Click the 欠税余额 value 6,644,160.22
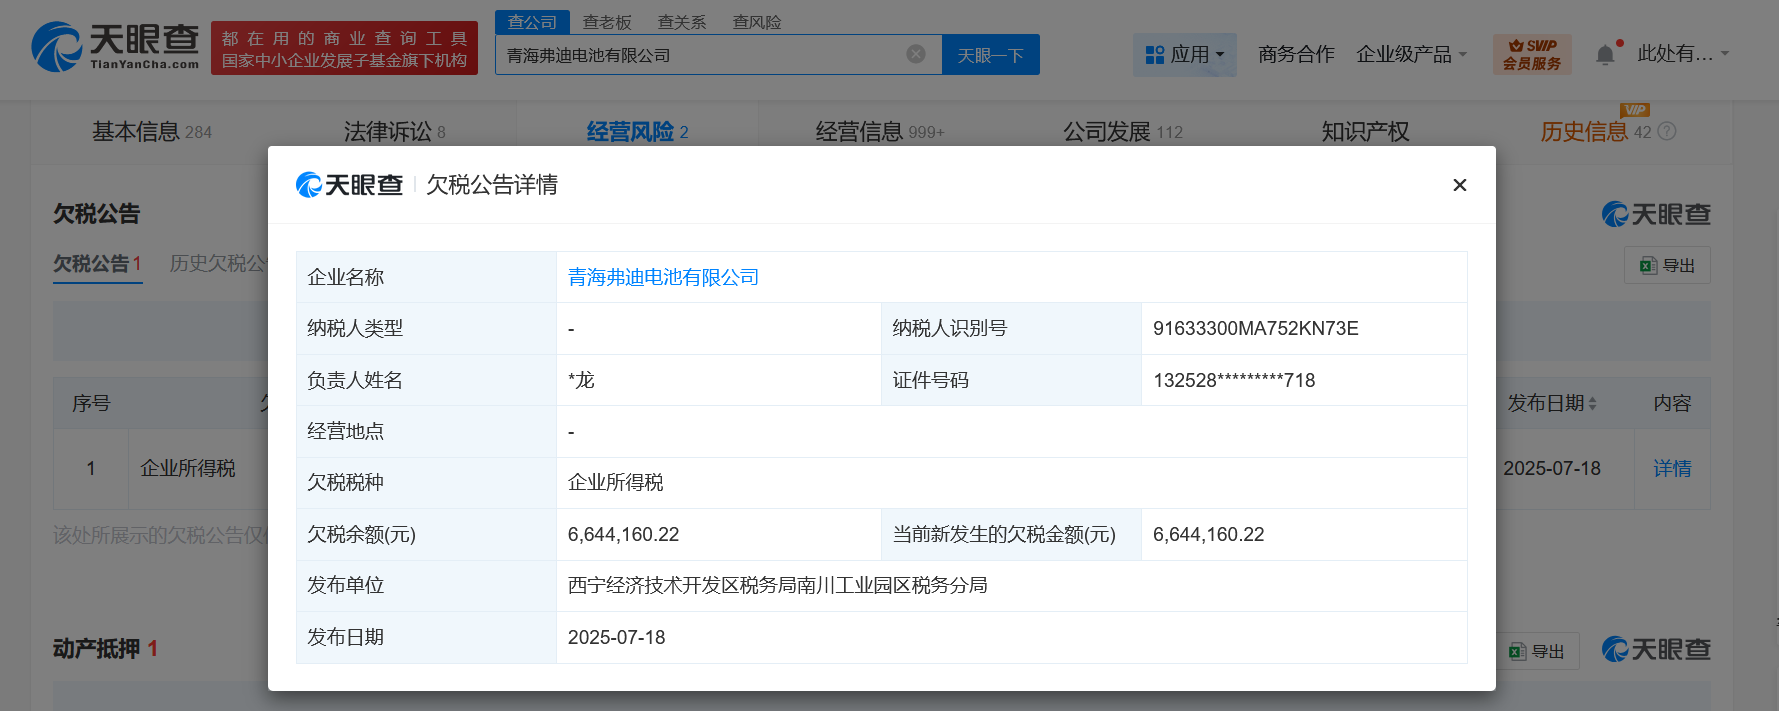 (x=623, y=534)
